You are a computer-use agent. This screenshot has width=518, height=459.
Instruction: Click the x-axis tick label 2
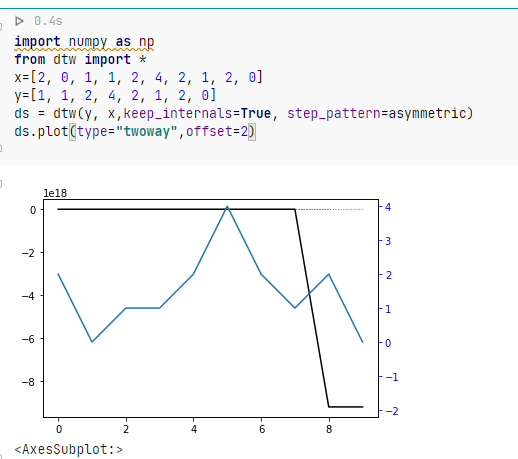[126, 429]
